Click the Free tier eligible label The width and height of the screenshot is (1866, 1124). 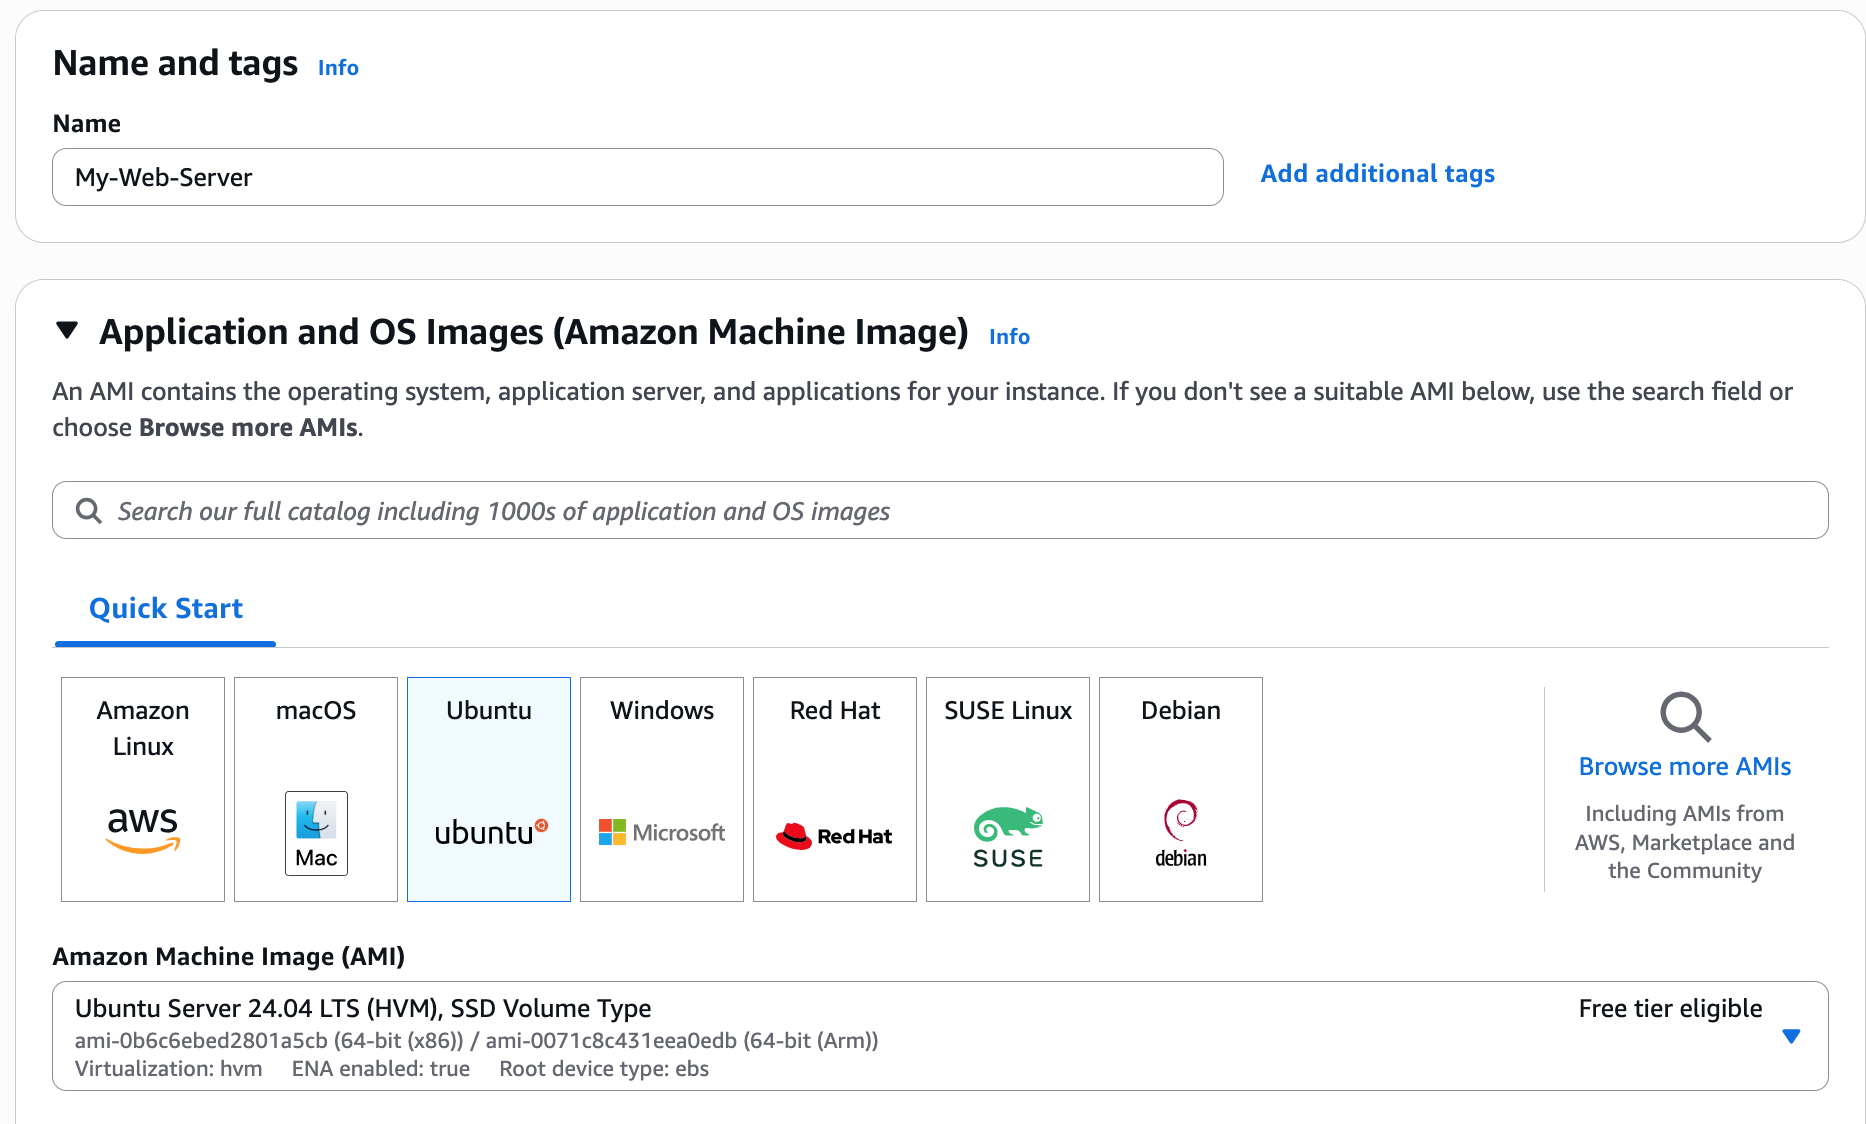[1670, 1008]
